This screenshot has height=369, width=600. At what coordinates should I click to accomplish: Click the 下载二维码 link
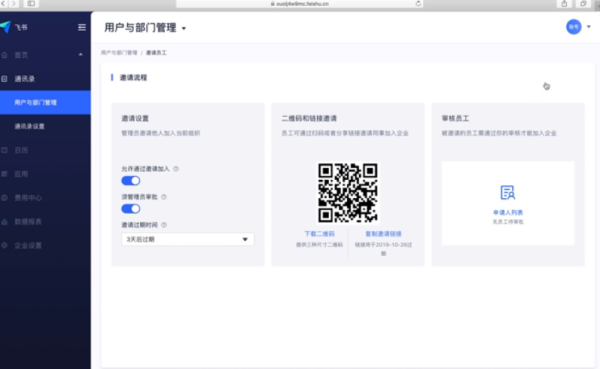[x=319, y=233]
